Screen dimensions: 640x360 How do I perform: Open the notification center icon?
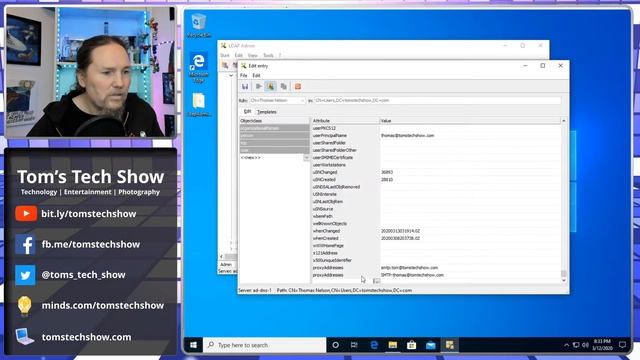[622, 345]
